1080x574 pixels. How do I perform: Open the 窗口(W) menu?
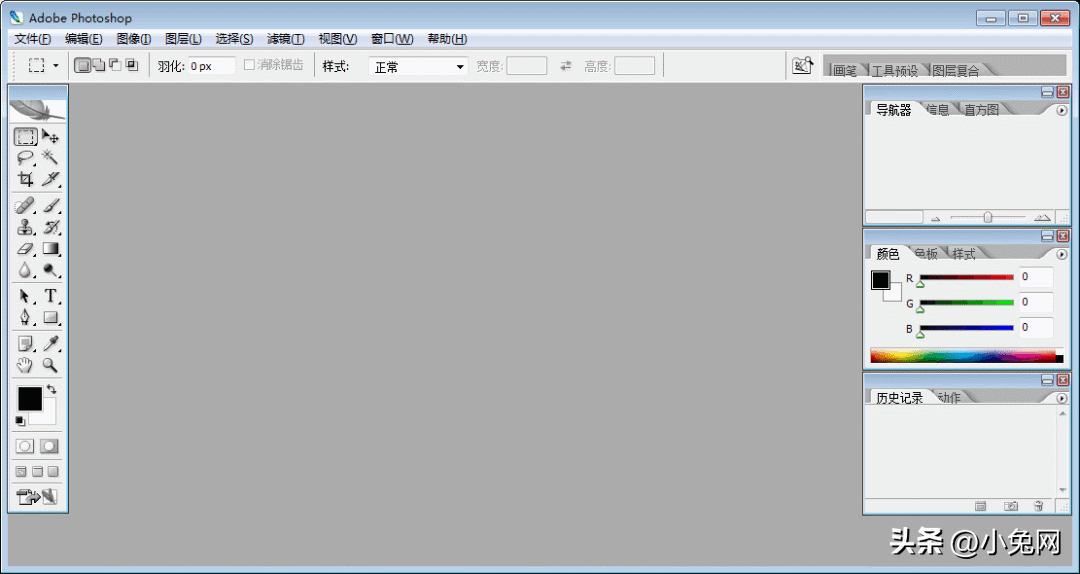tap(393, 39)
